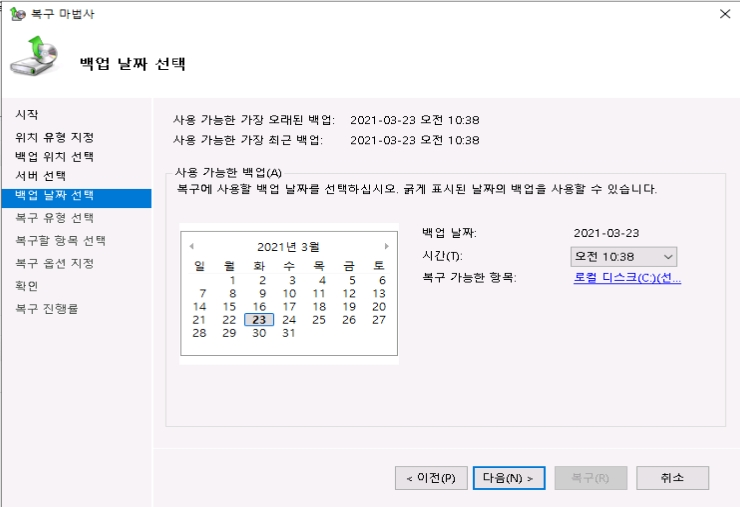
Task: Select March 19 in calendar
Action: click(x=349, y=306)
